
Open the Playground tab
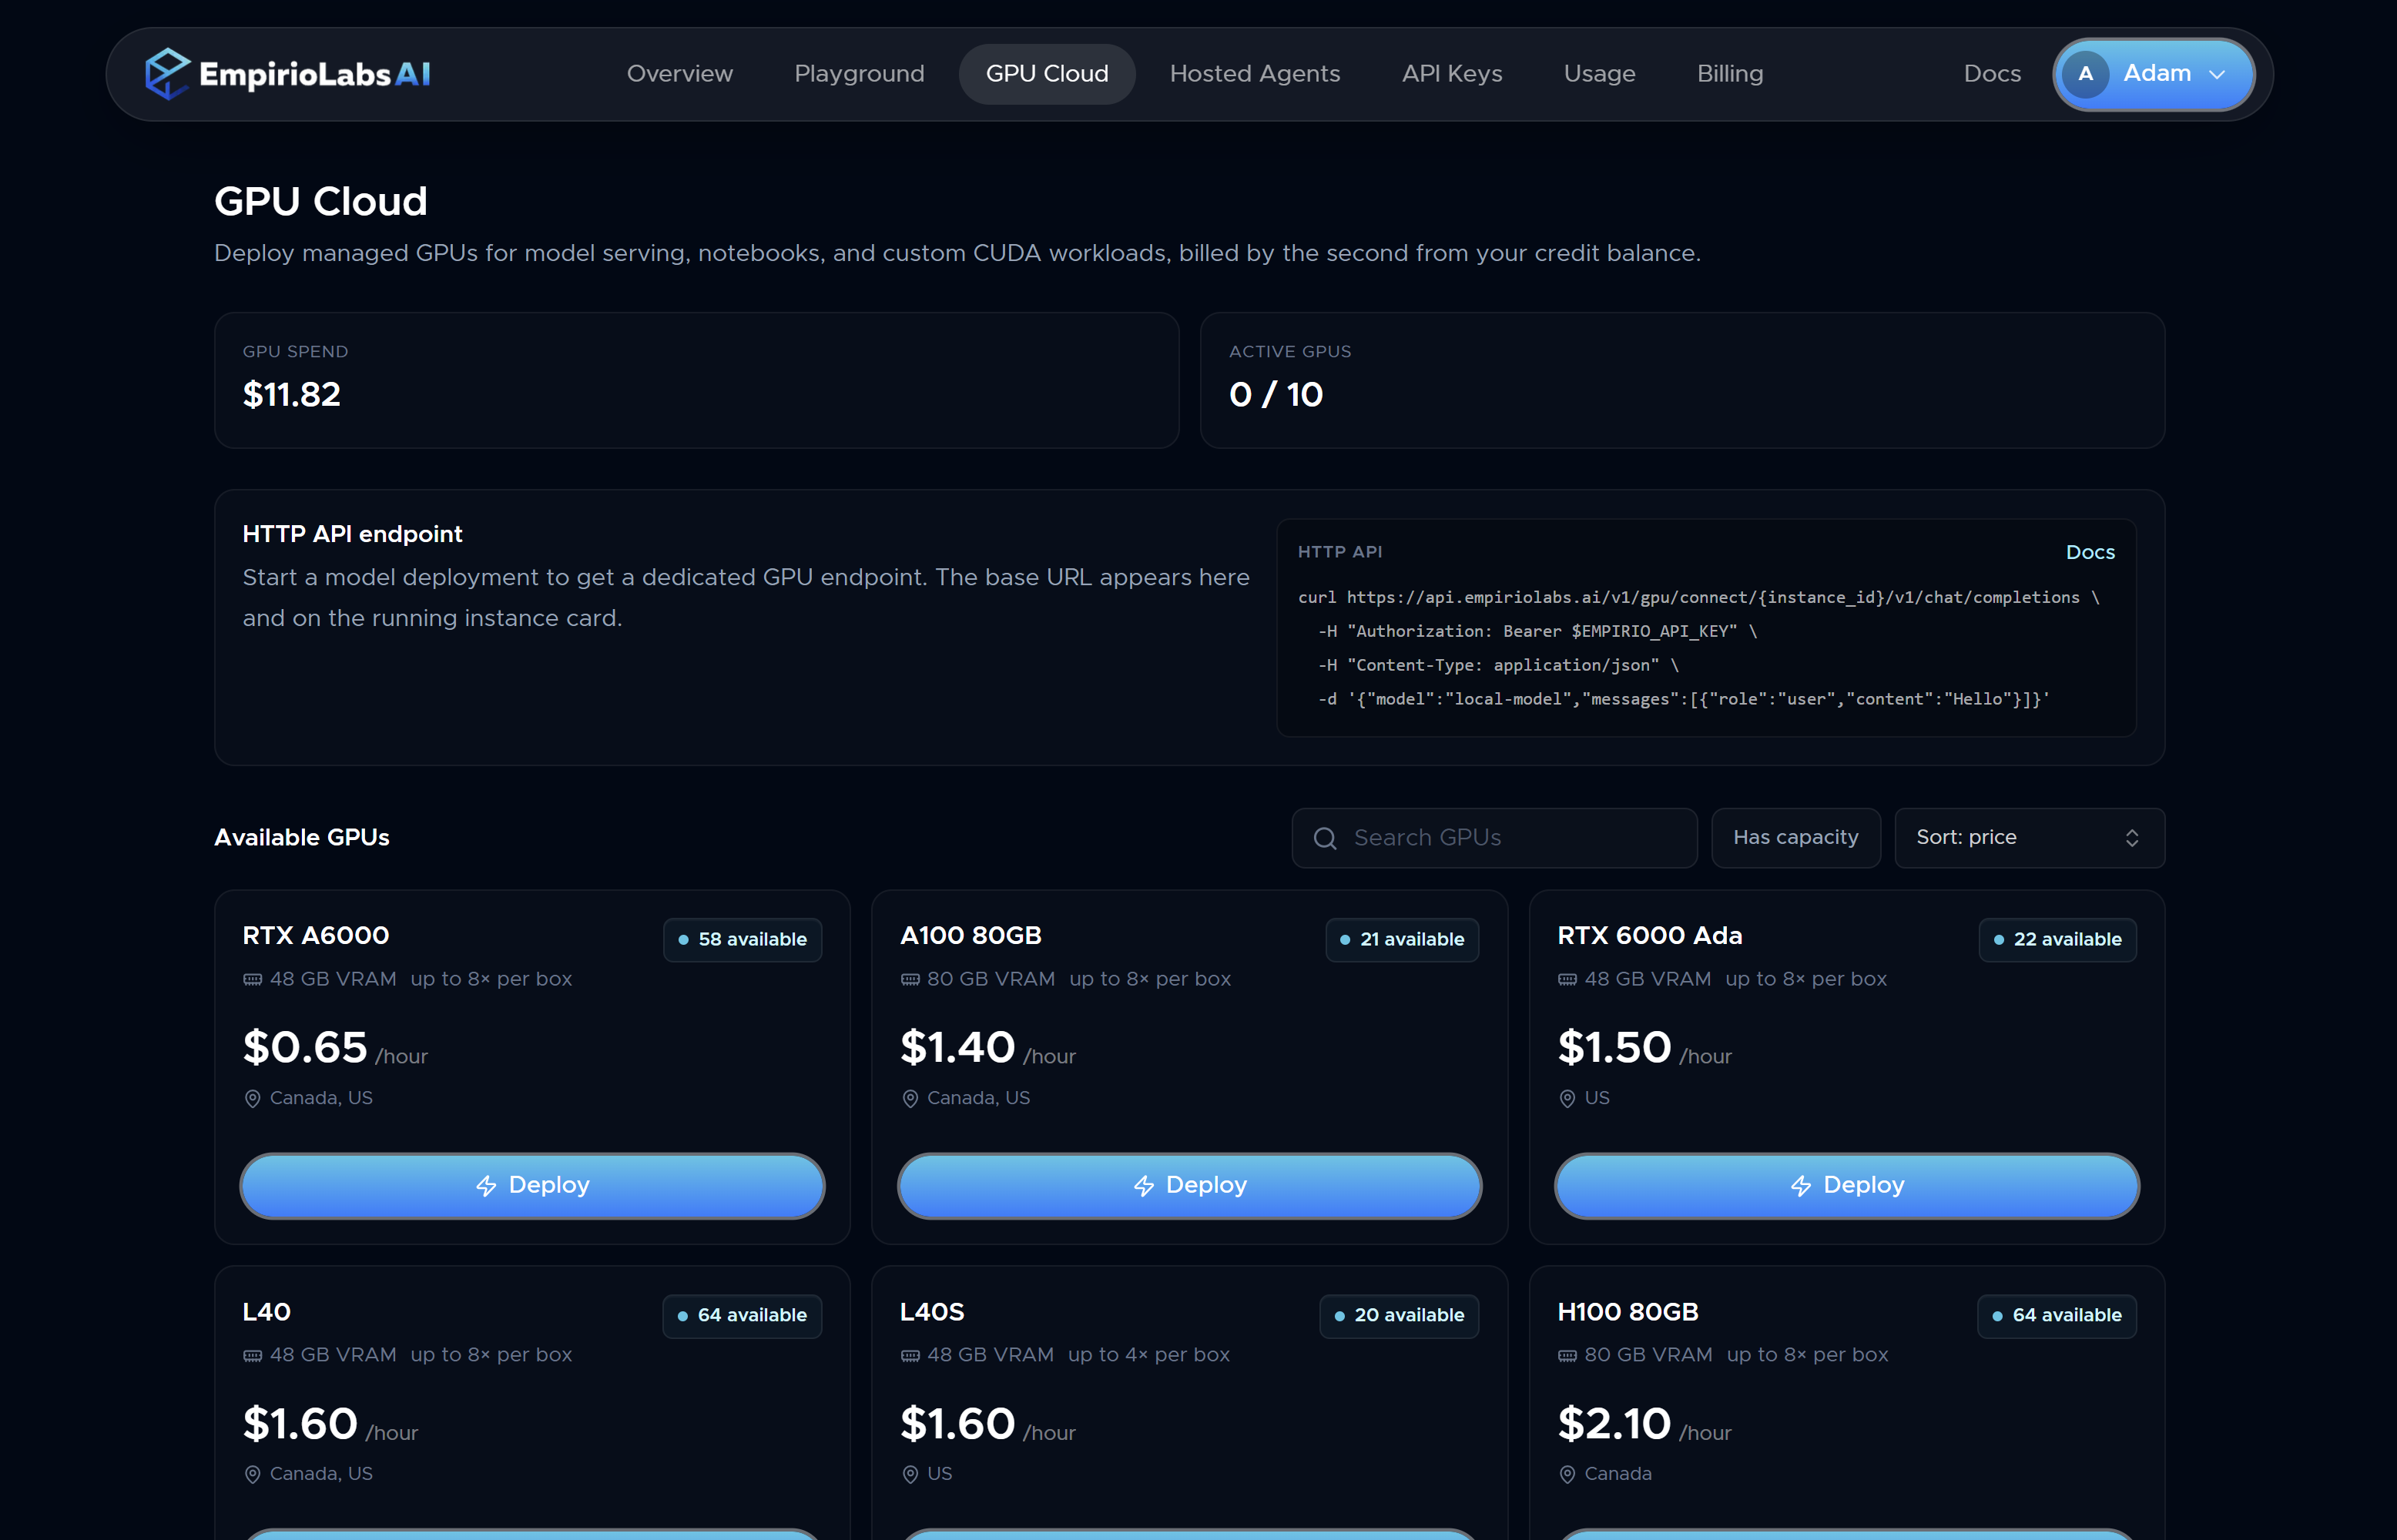point(859,74)
